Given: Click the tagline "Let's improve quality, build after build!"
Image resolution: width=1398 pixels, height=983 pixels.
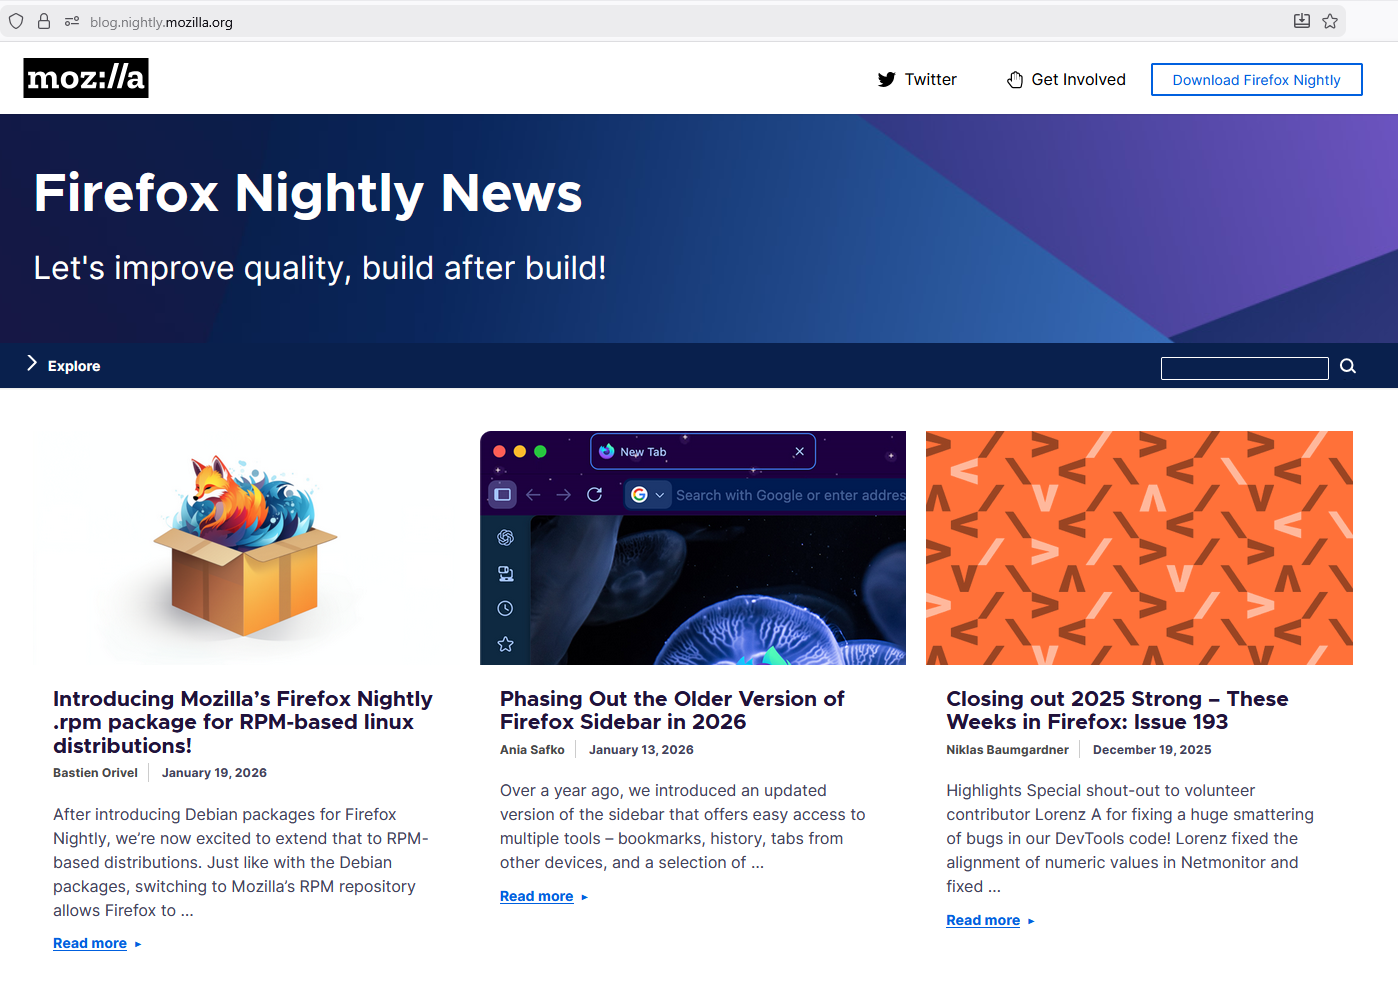Looking at the screenshot, I should pos(320,268).
